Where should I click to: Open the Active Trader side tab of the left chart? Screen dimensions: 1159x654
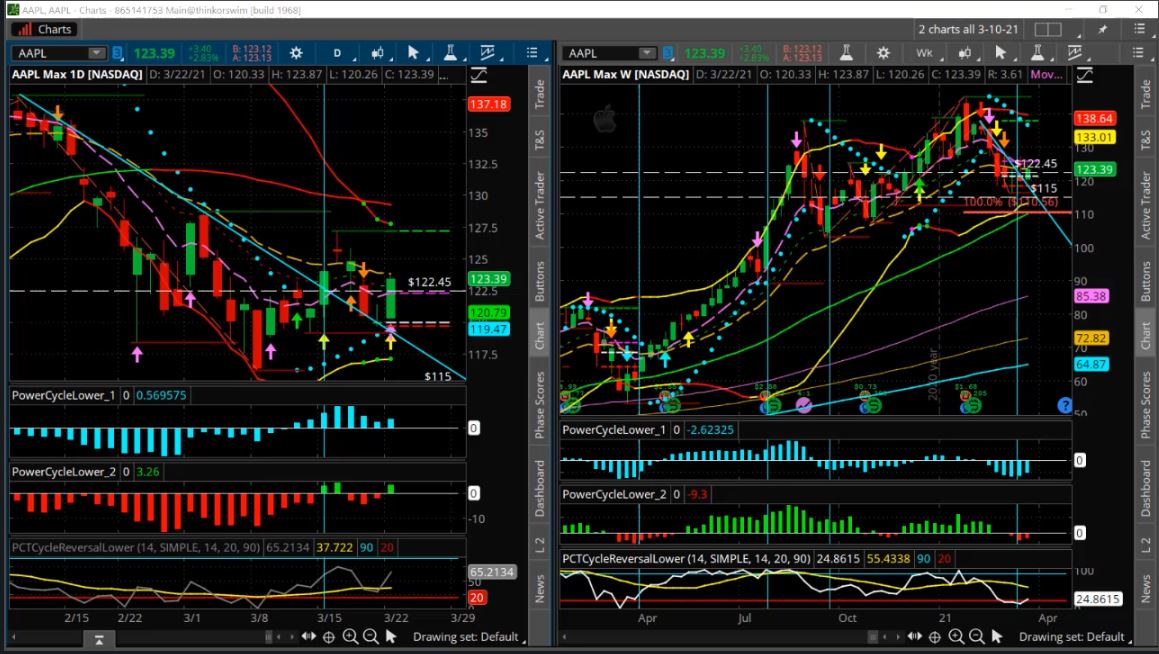pyautogui.click(x=540, y=205)
